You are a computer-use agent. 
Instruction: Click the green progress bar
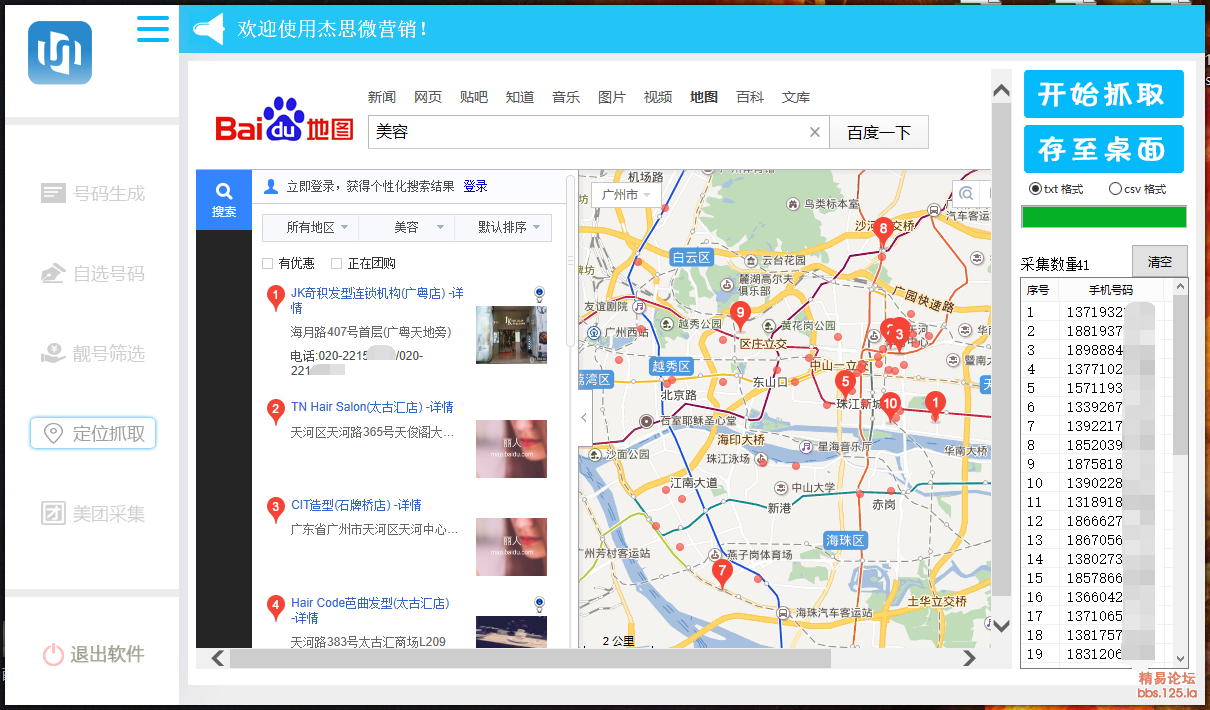[x=1104, y=217]
